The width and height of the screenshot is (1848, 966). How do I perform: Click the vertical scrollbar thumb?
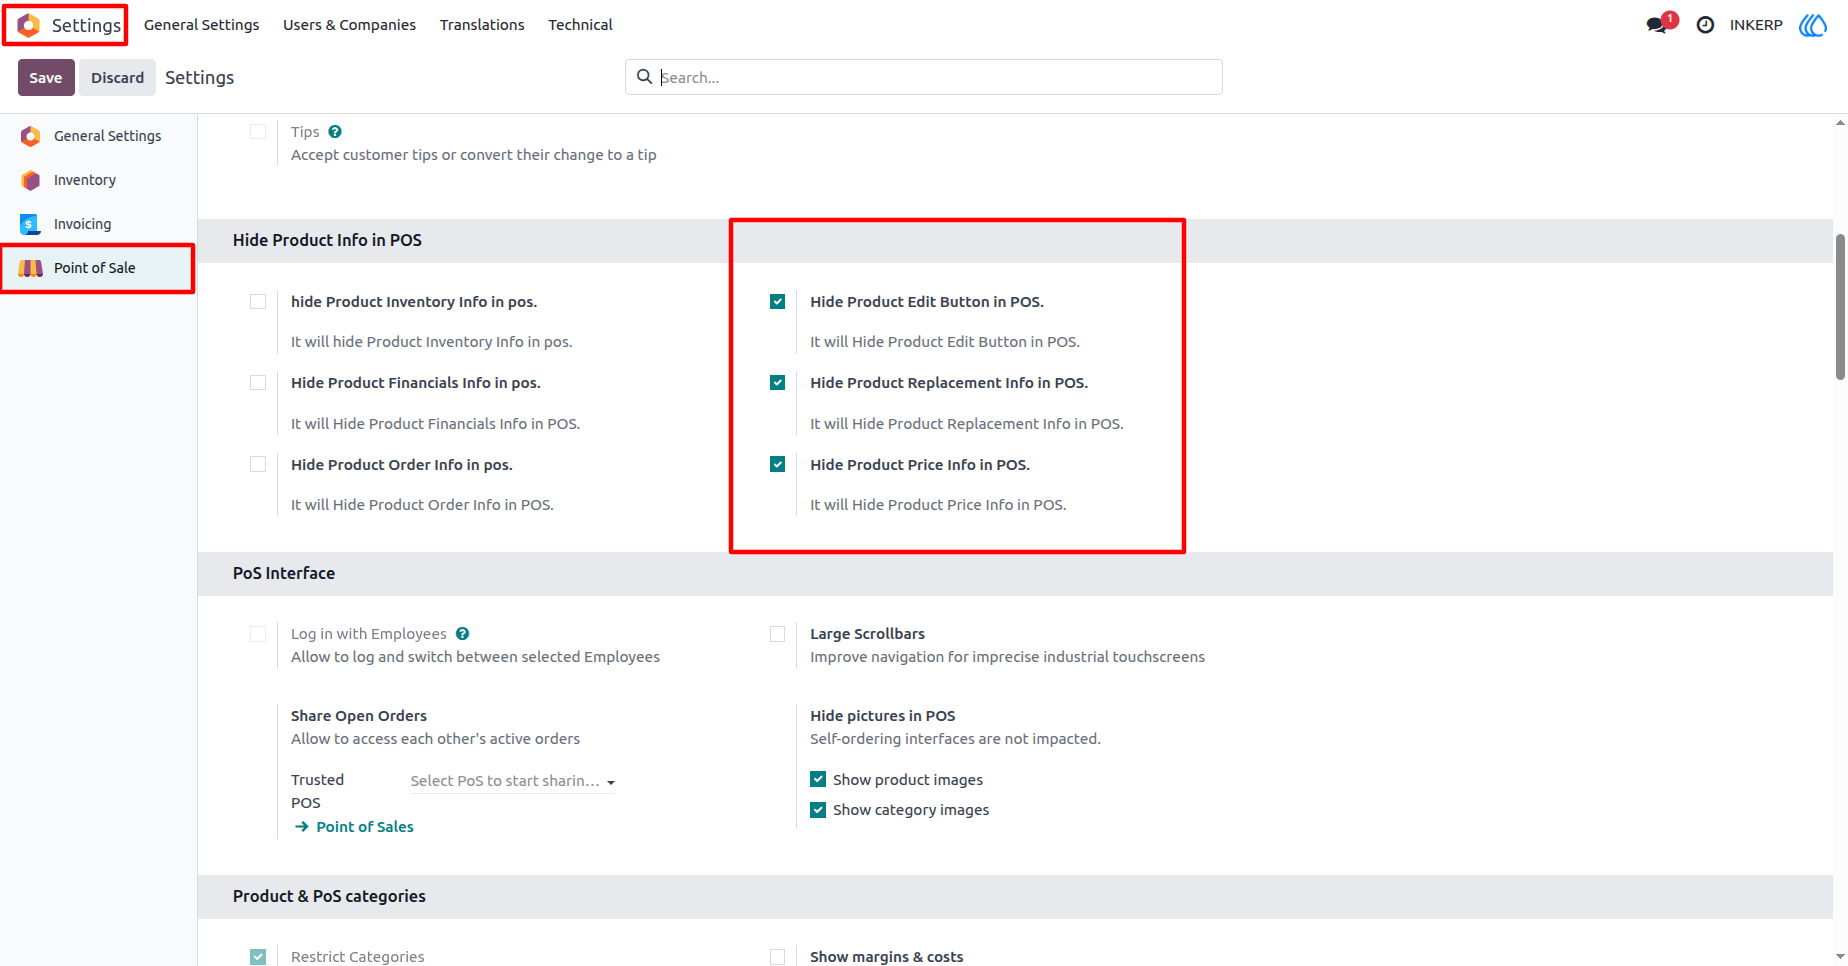(1840, 307)
